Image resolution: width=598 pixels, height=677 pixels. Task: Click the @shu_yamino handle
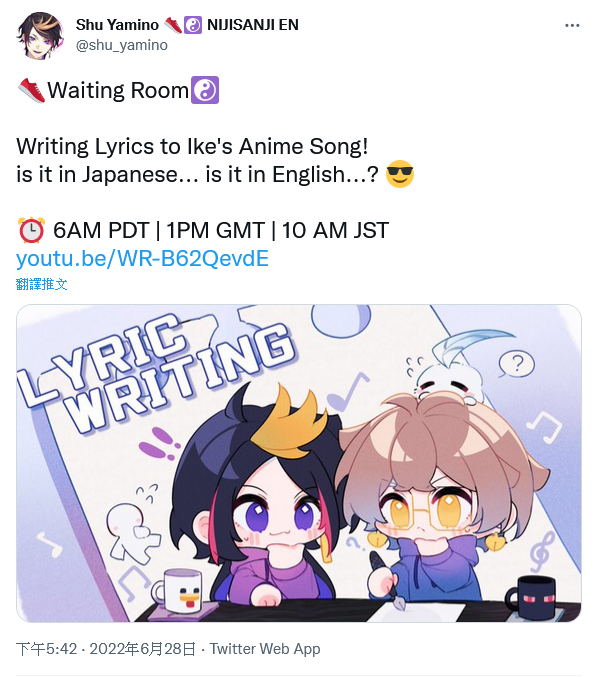[x=122, y=45]
